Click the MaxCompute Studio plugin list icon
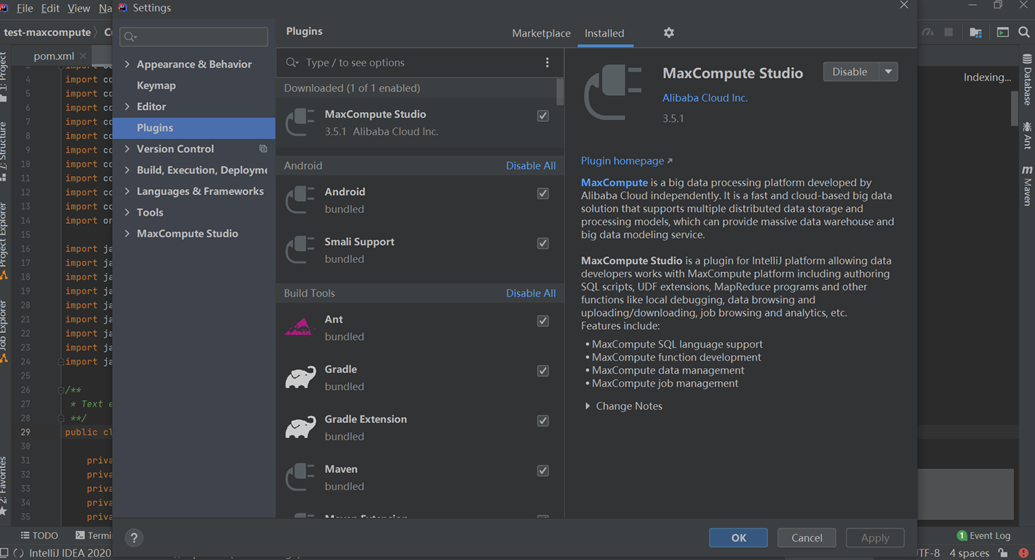The height and width of the screenshot is (560, 1035). point(300,122)
